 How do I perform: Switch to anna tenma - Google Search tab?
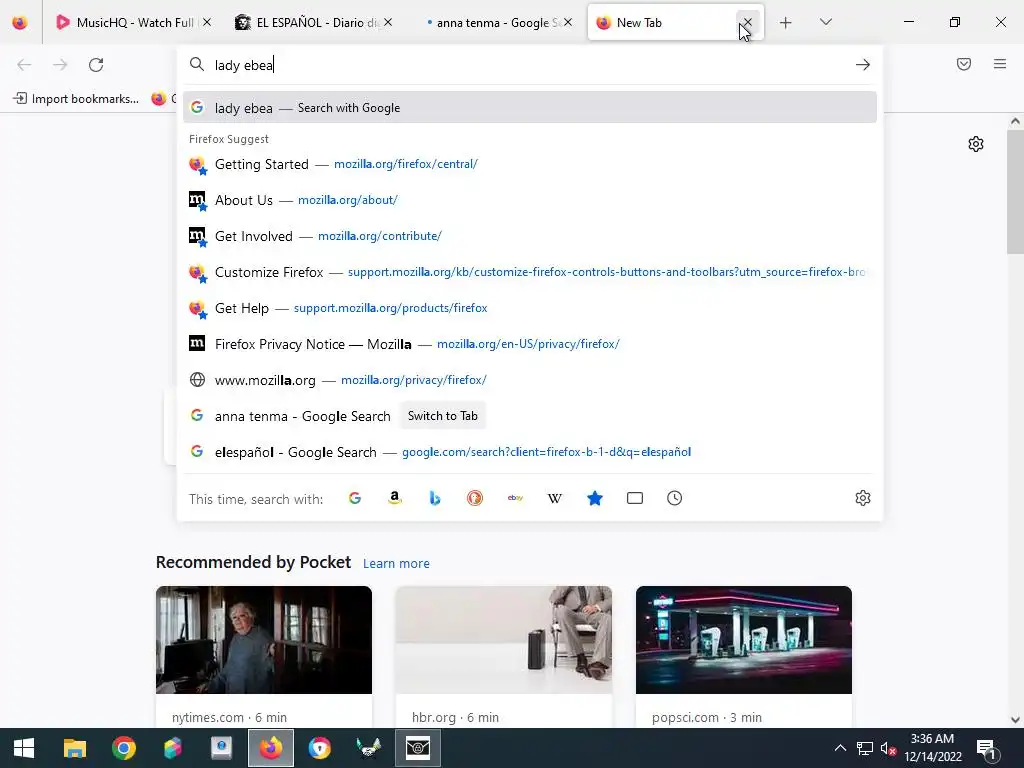[x=494, y=23]
